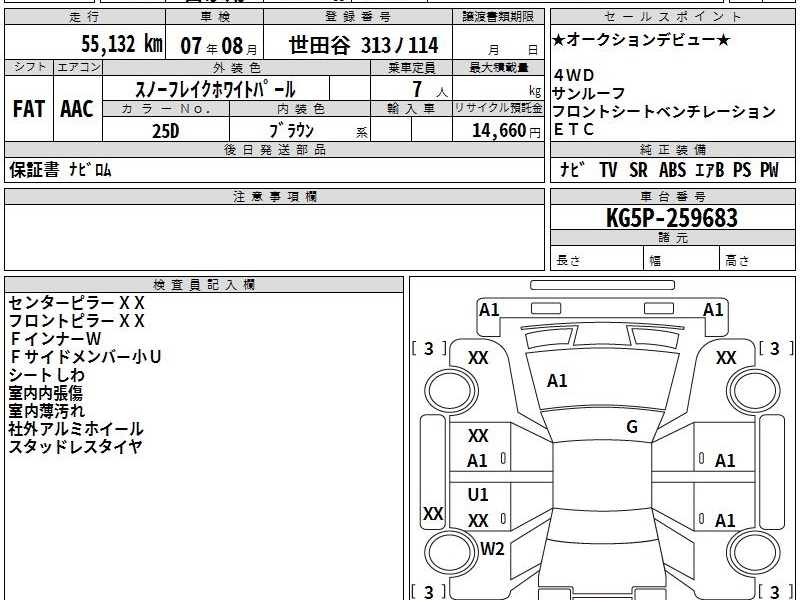This screenshot has height=600, width=800.
Task: Click the エアコン header
Action: 78,67
